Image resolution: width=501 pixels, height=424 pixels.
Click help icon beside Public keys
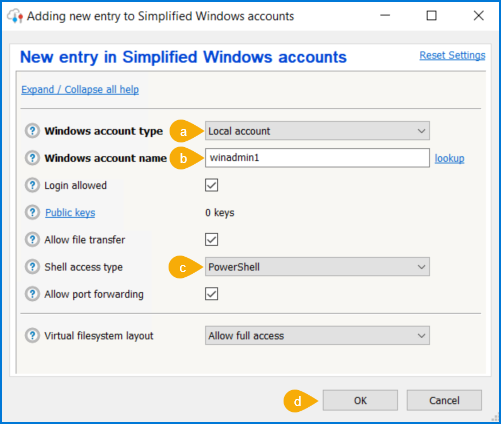[x=32, y=212]
